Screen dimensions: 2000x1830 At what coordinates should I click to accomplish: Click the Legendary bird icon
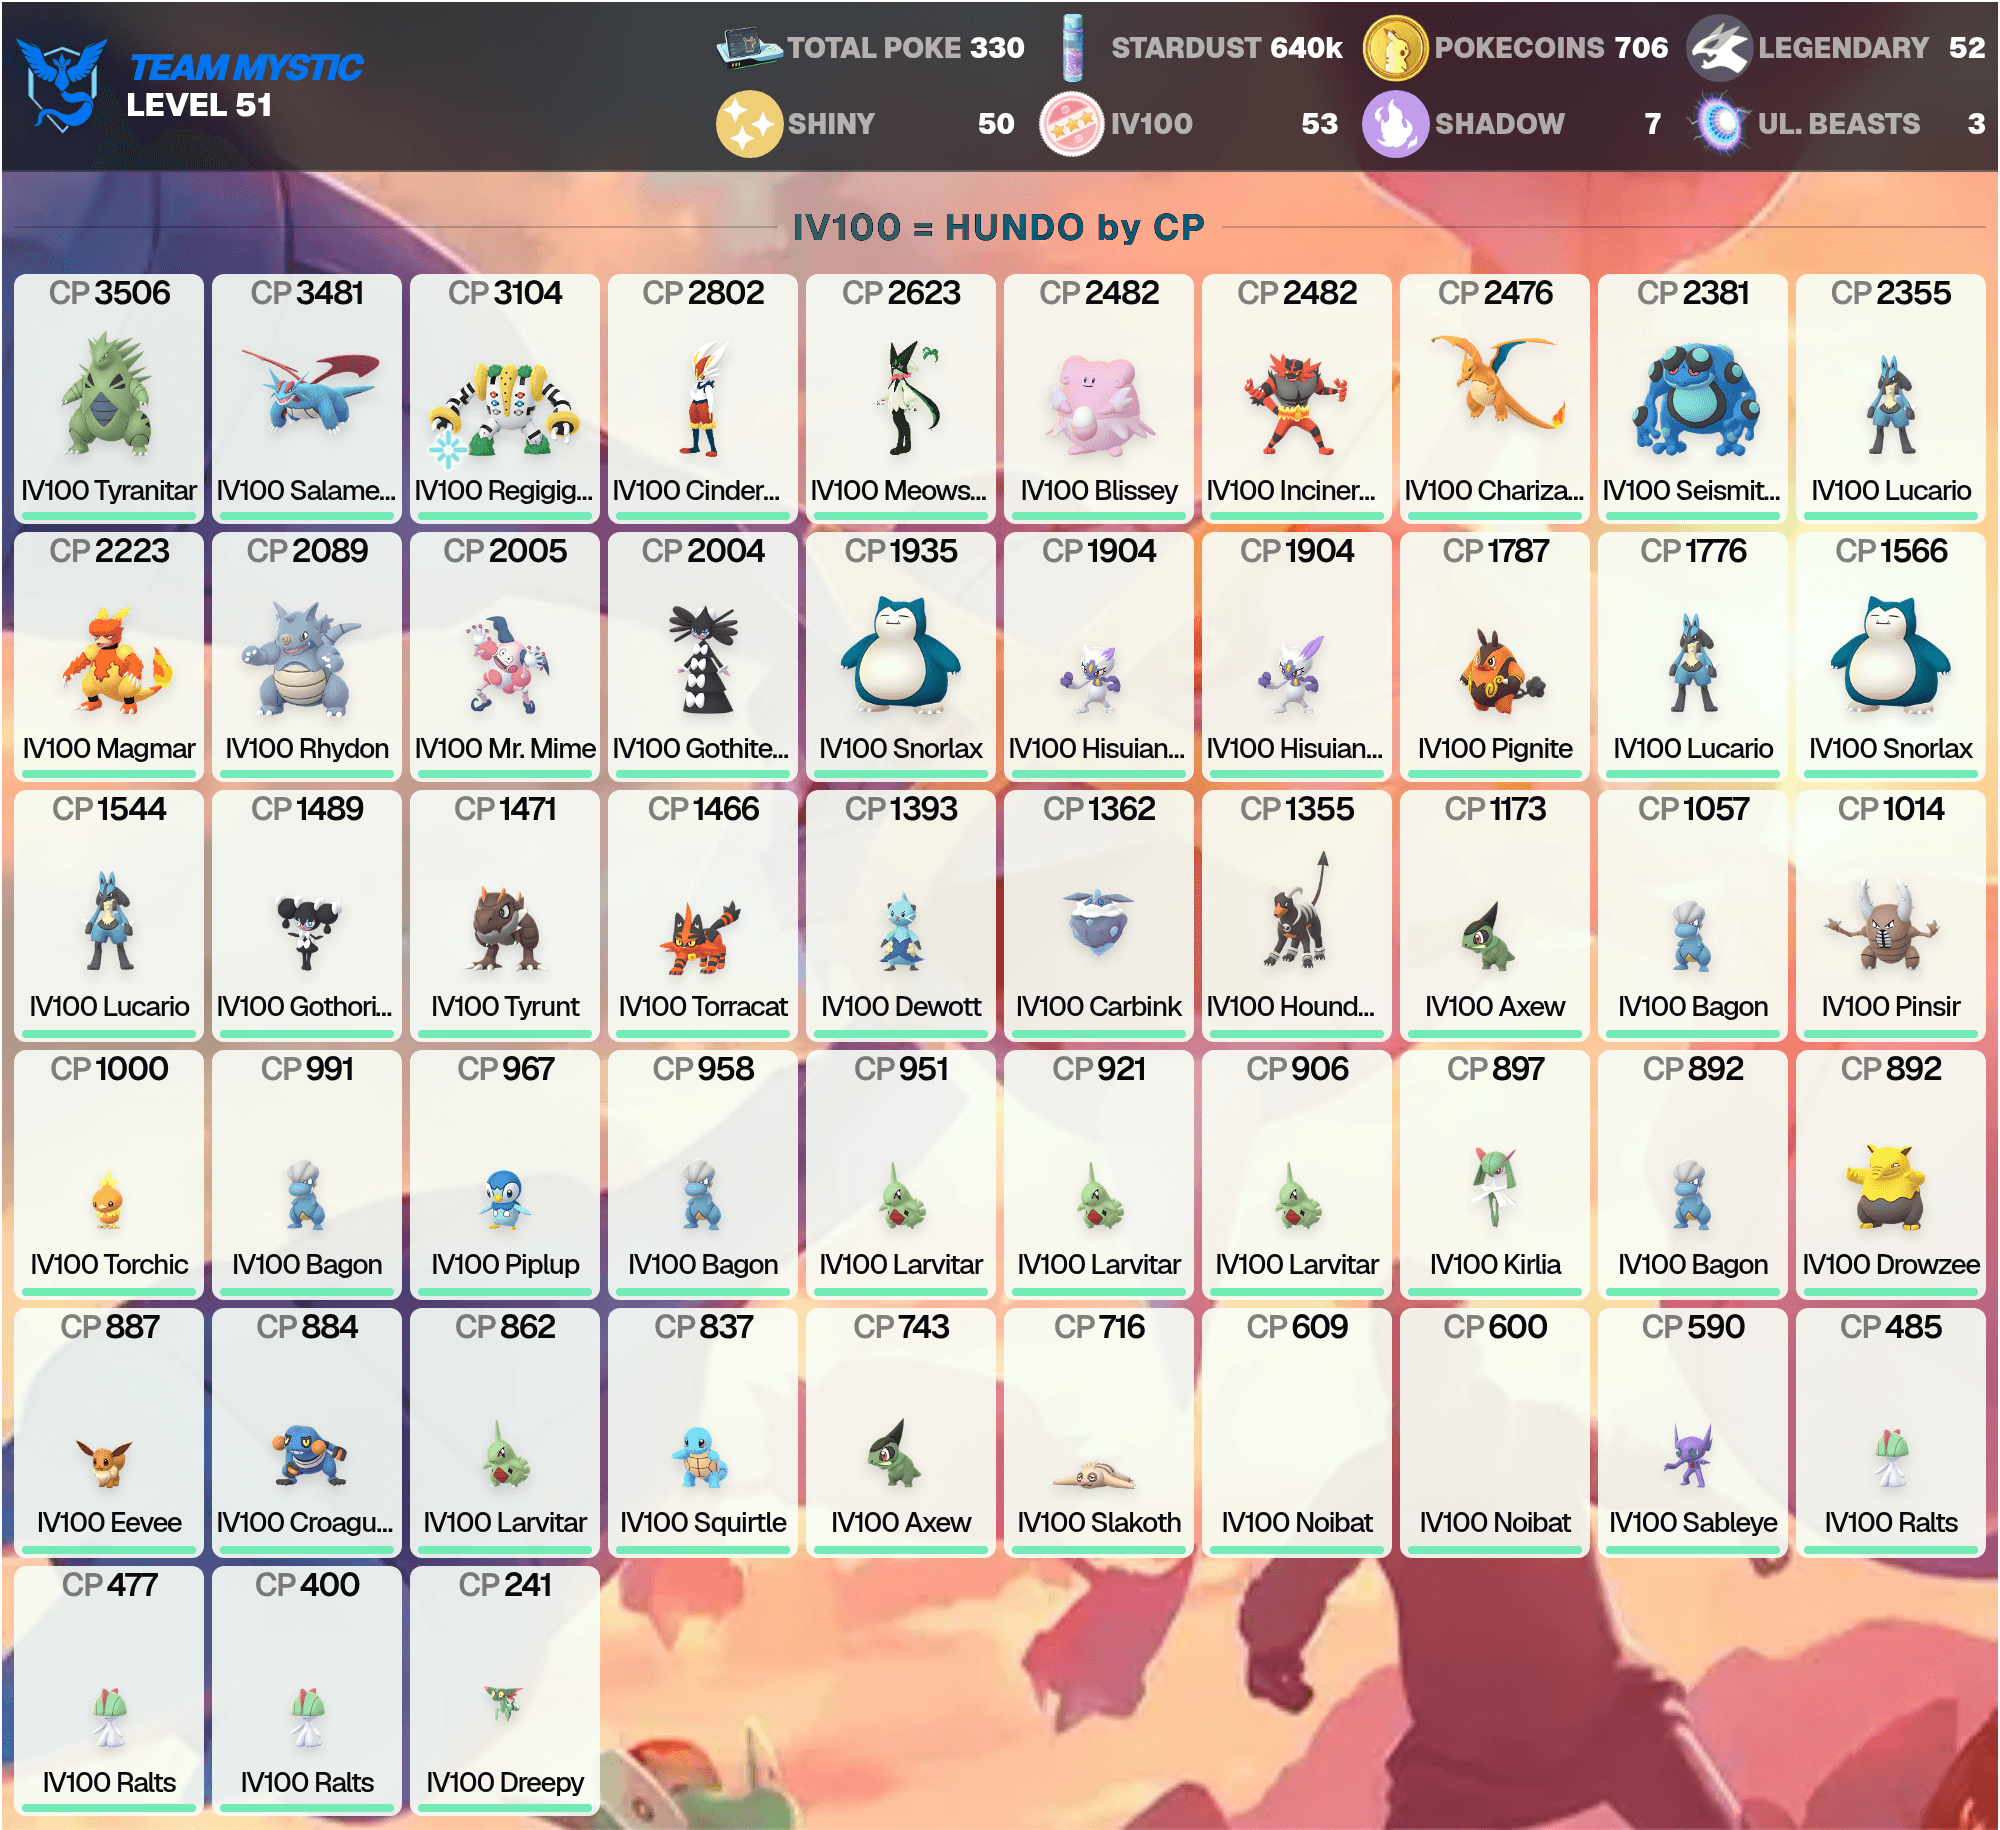click(1719, 48)
